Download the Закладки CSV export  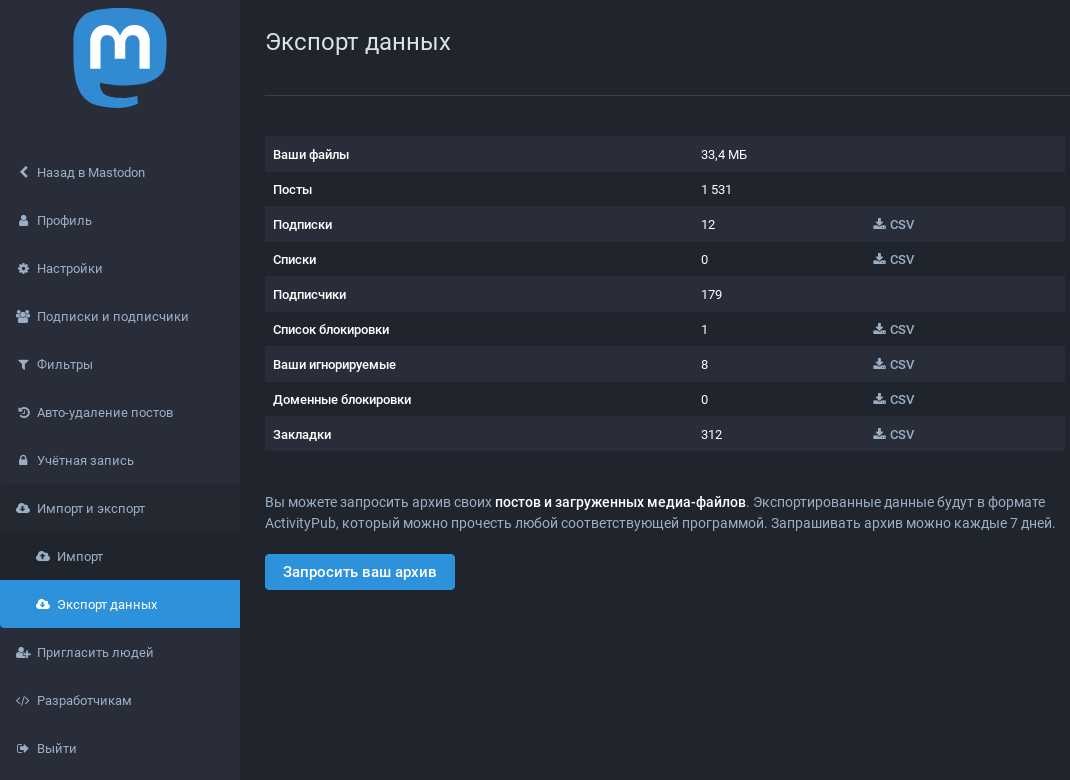(x=893, y=435)
